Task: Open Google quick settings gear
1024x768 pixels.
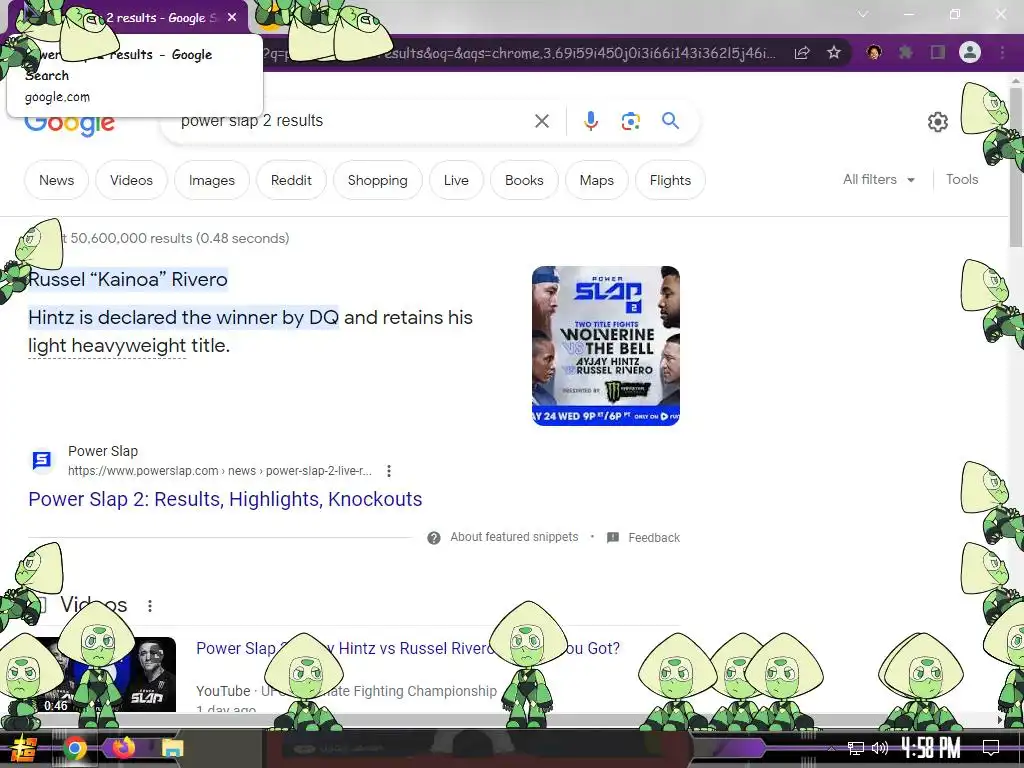Action: click(x=938, y=121)
